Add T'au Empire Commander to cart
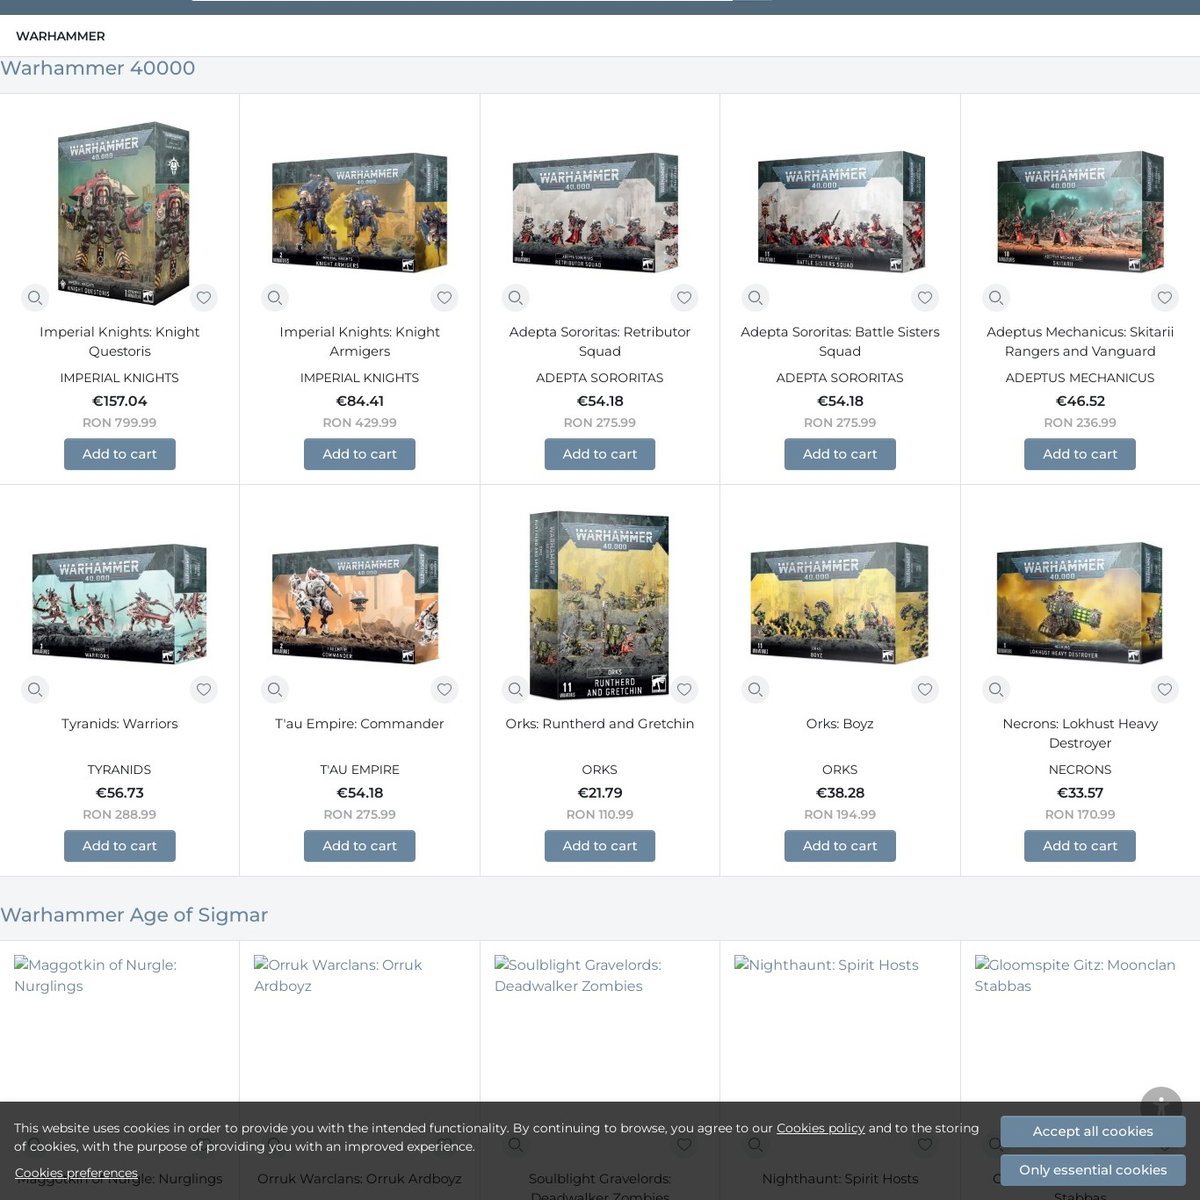Viewport: 1200px width, 1200px height. coord(360,846)
